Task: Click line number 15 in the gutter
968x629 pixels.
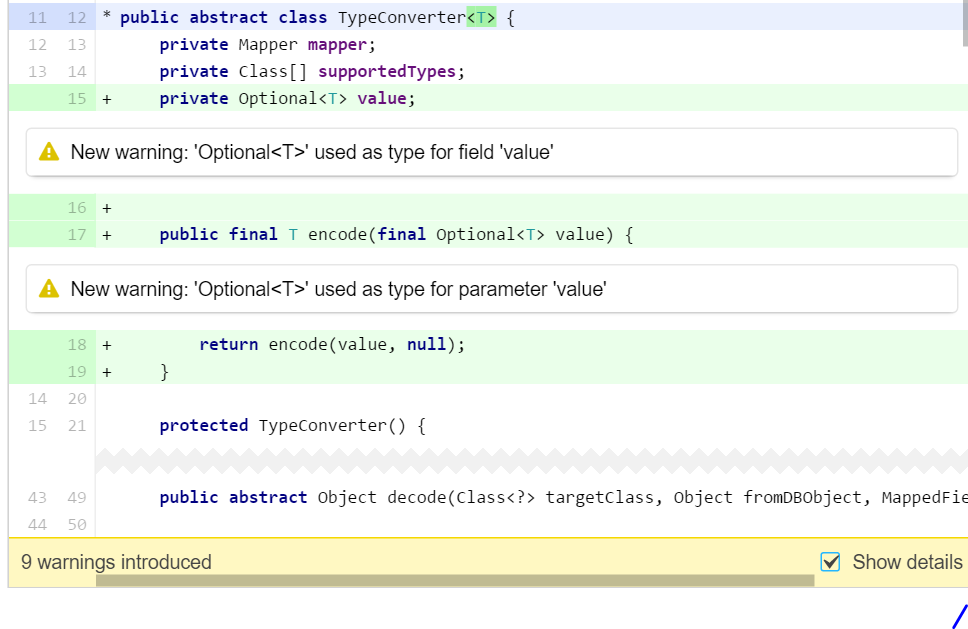Action: click(x=77, y=98)
